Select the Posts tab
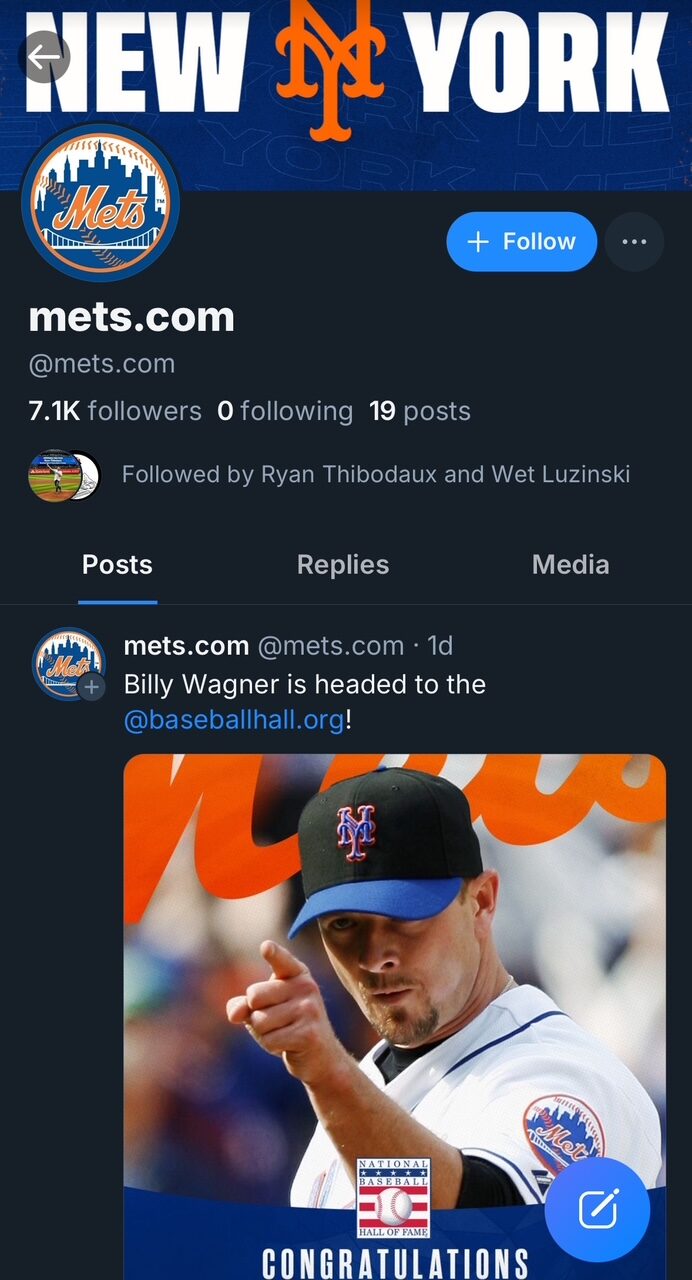Viewport: 692px width, 1280px height. pyautogui.click(x=117, y=565)
